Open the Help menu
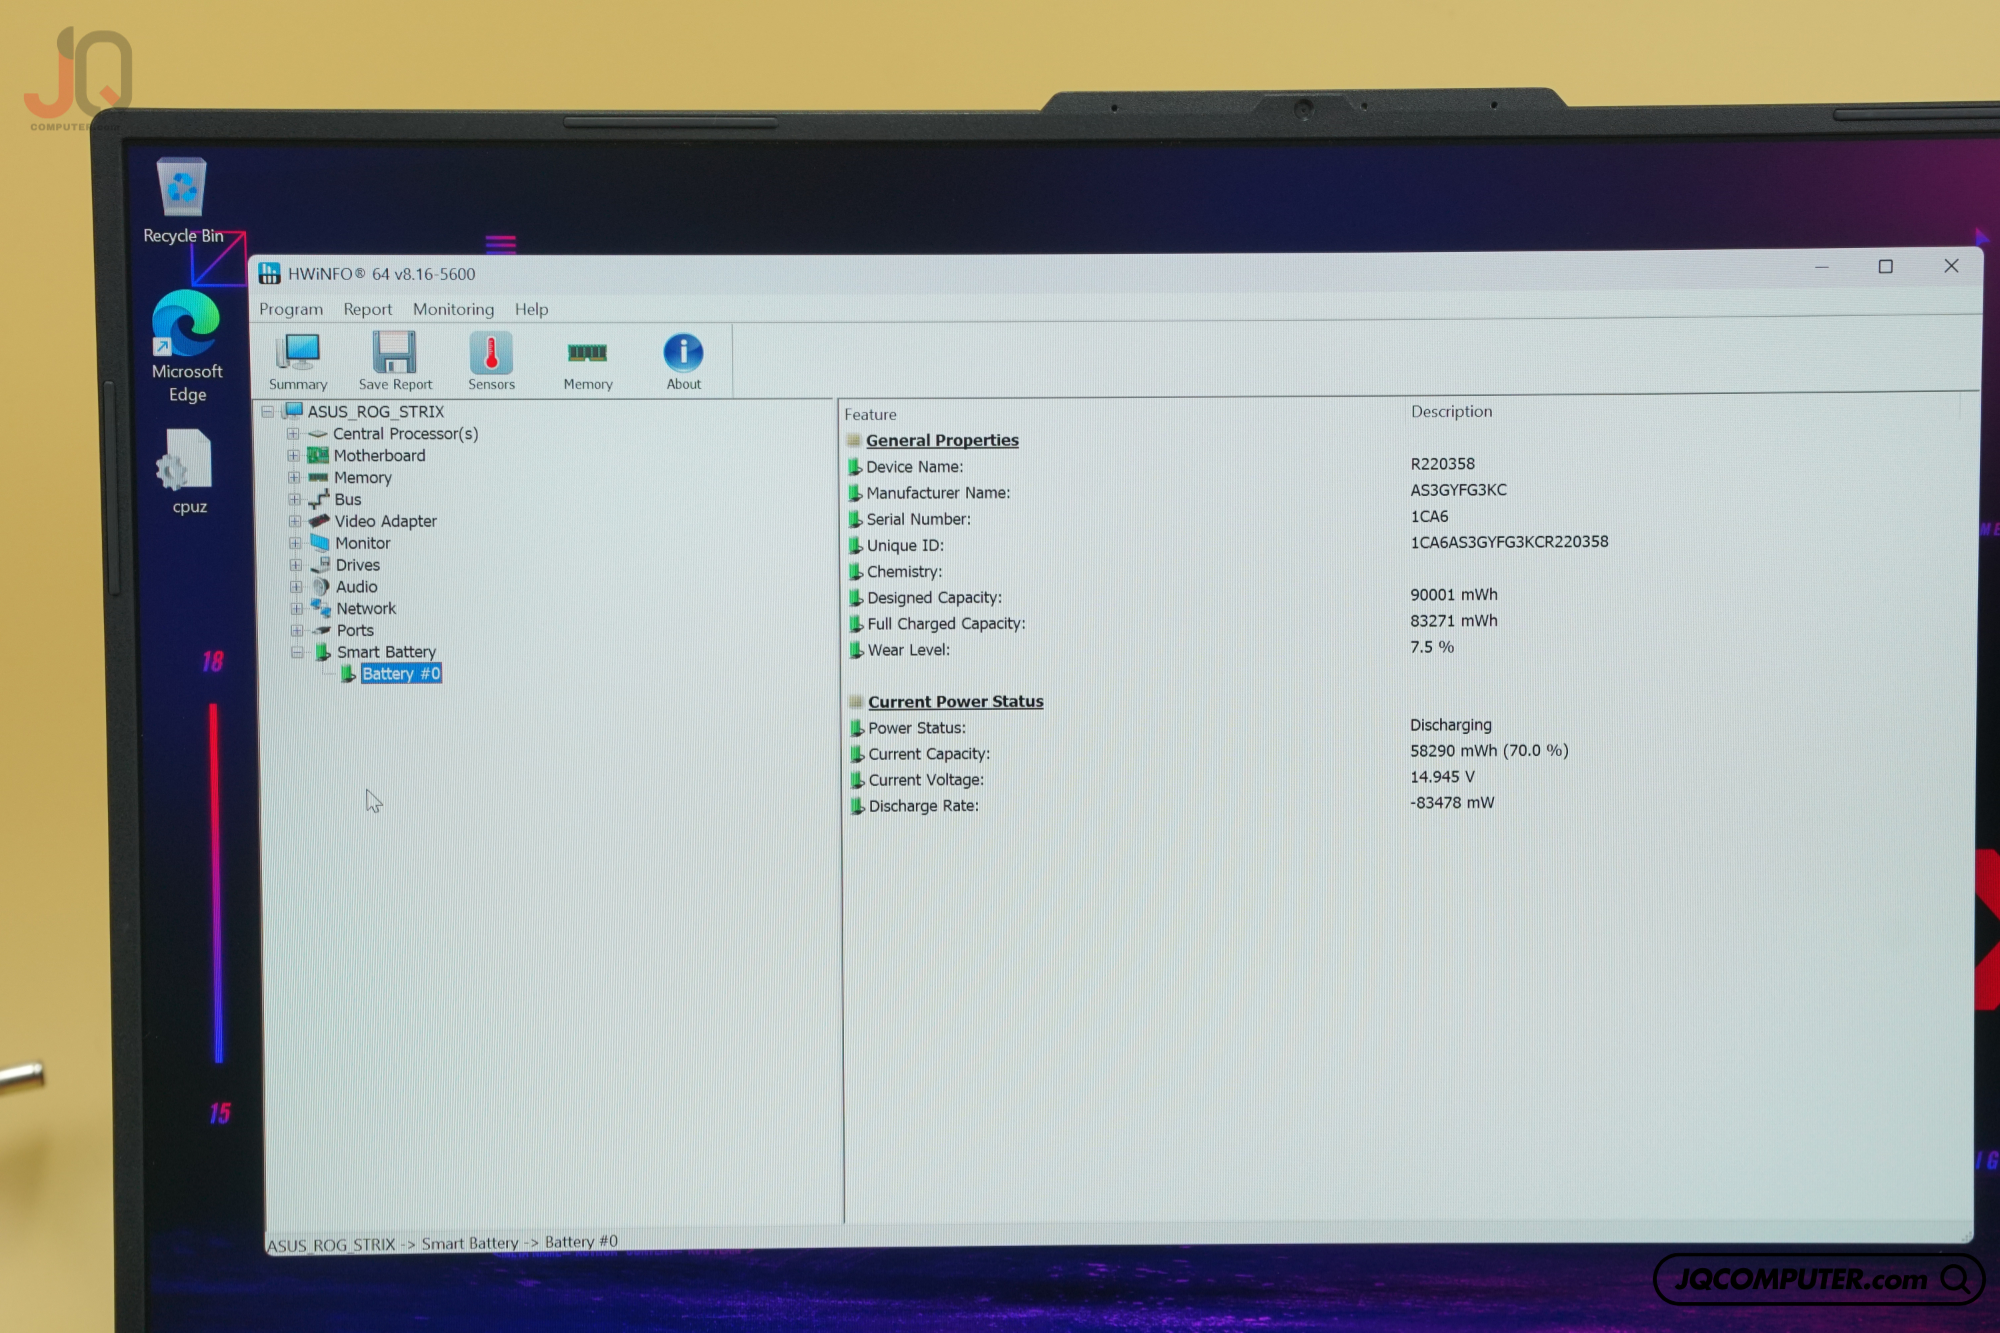Viewport: 2000px width, 1333px height. click(531, 309)
